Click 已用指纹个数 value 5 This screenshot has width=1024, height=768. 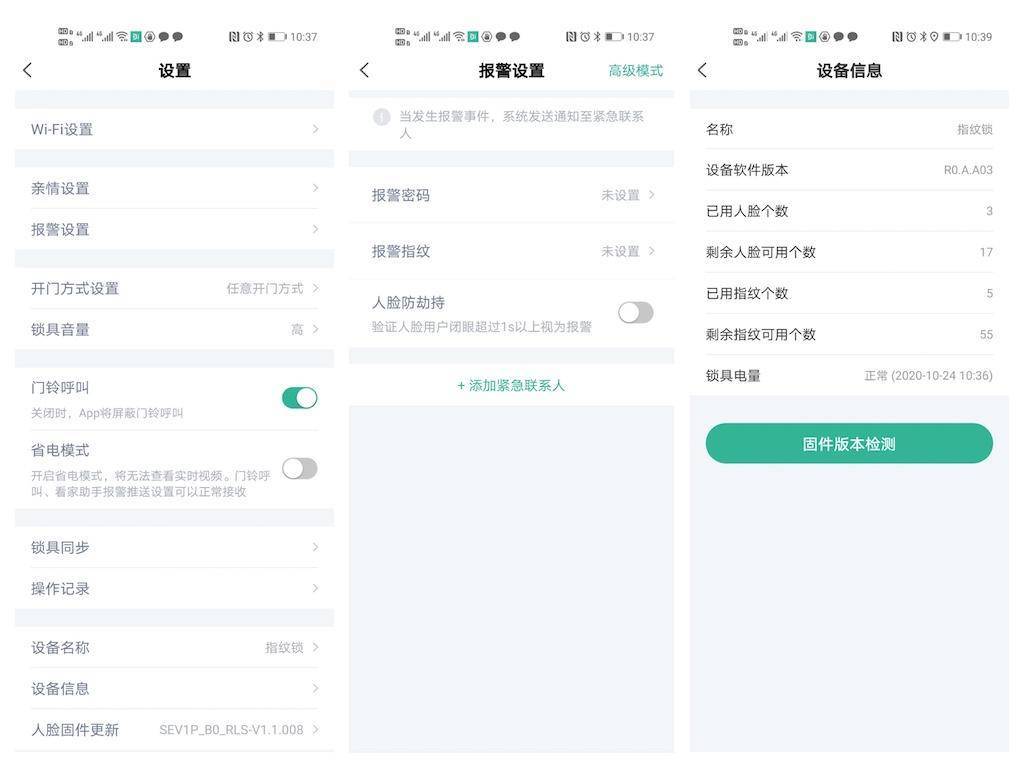pos(989,293)
